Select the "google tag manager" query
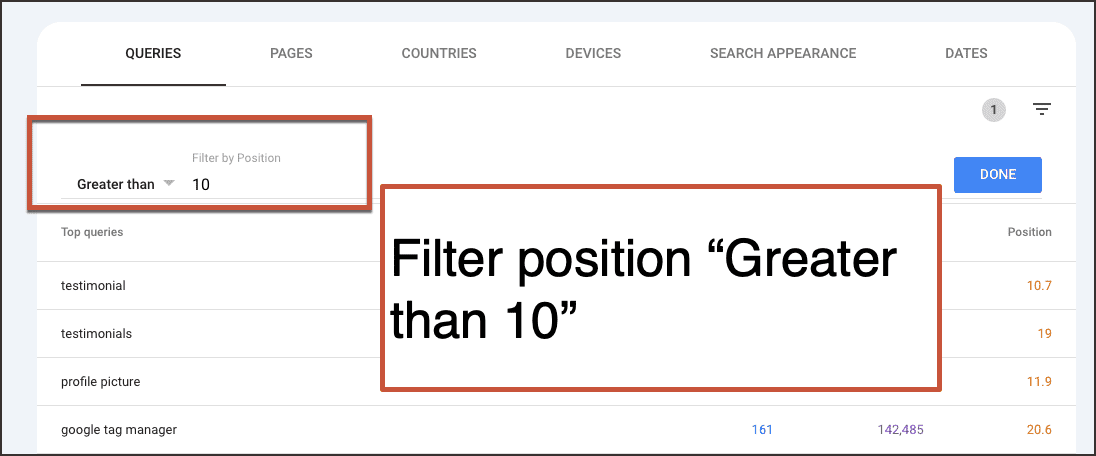Image resolution: width=1096 pixels, height=456 pixels. point(119,430)
